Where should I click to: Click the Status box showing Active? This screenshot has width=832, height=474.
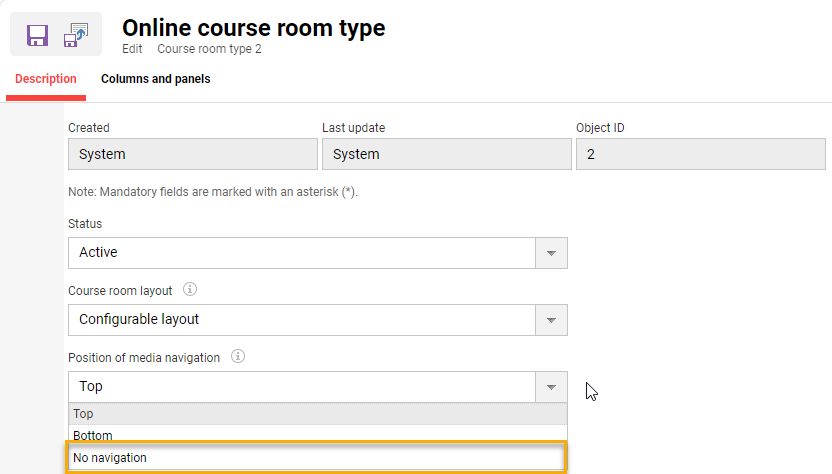[301, 253]
